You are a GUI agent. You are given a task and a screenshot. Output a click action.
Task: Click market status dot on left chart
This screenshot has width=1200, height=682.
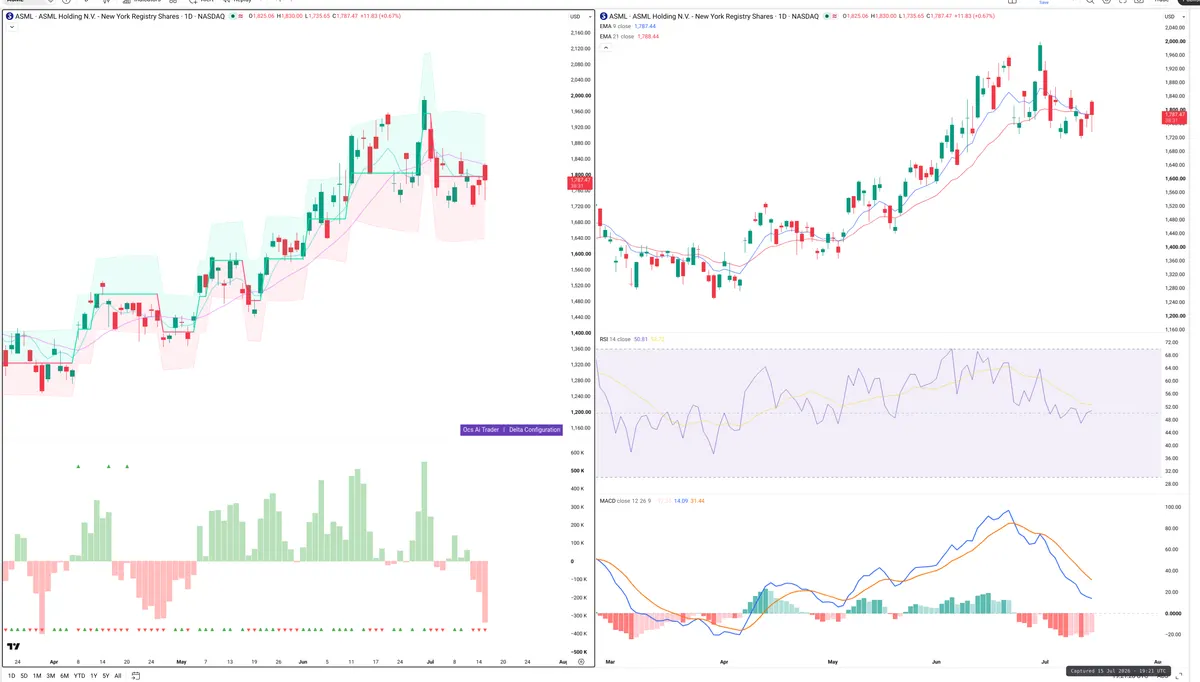233,16
